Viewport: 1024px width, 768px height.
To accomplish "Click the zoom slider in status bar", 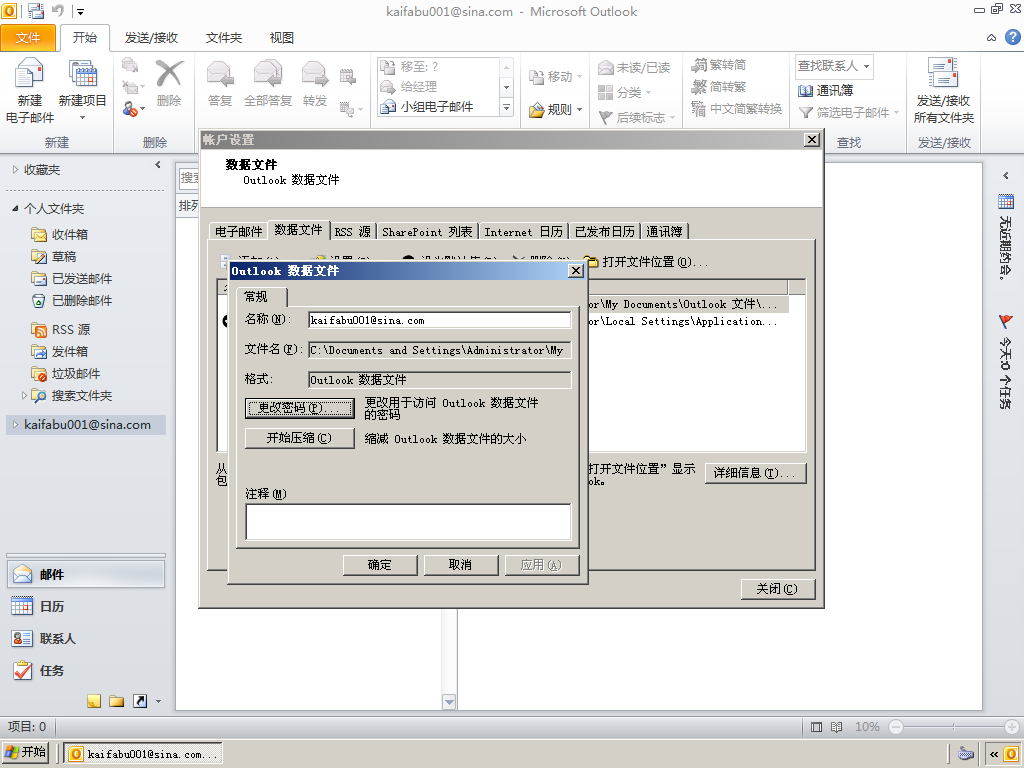I will [953, 727].
